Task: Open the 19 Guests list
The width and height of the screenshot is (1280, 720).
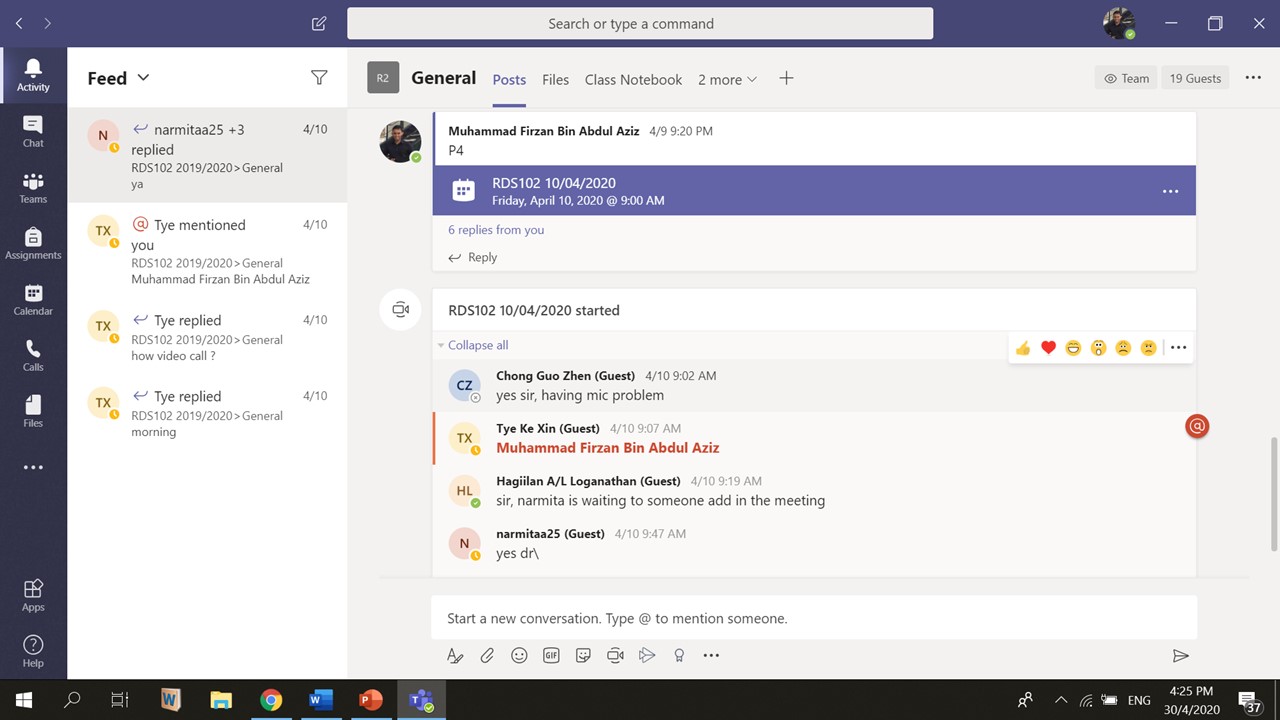Action: pyautogui.click(x=1195, y=78)
